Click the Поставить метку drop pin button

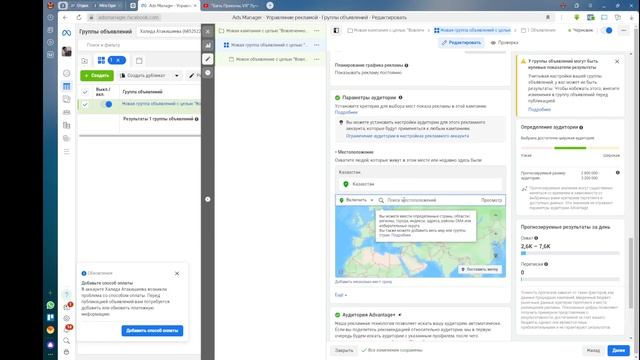[480, 269]
